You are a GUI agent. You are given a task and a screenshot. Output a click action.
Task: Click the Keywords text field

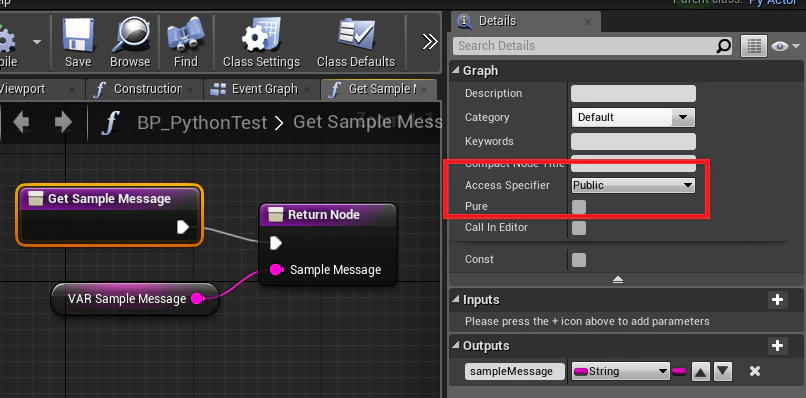633,141
